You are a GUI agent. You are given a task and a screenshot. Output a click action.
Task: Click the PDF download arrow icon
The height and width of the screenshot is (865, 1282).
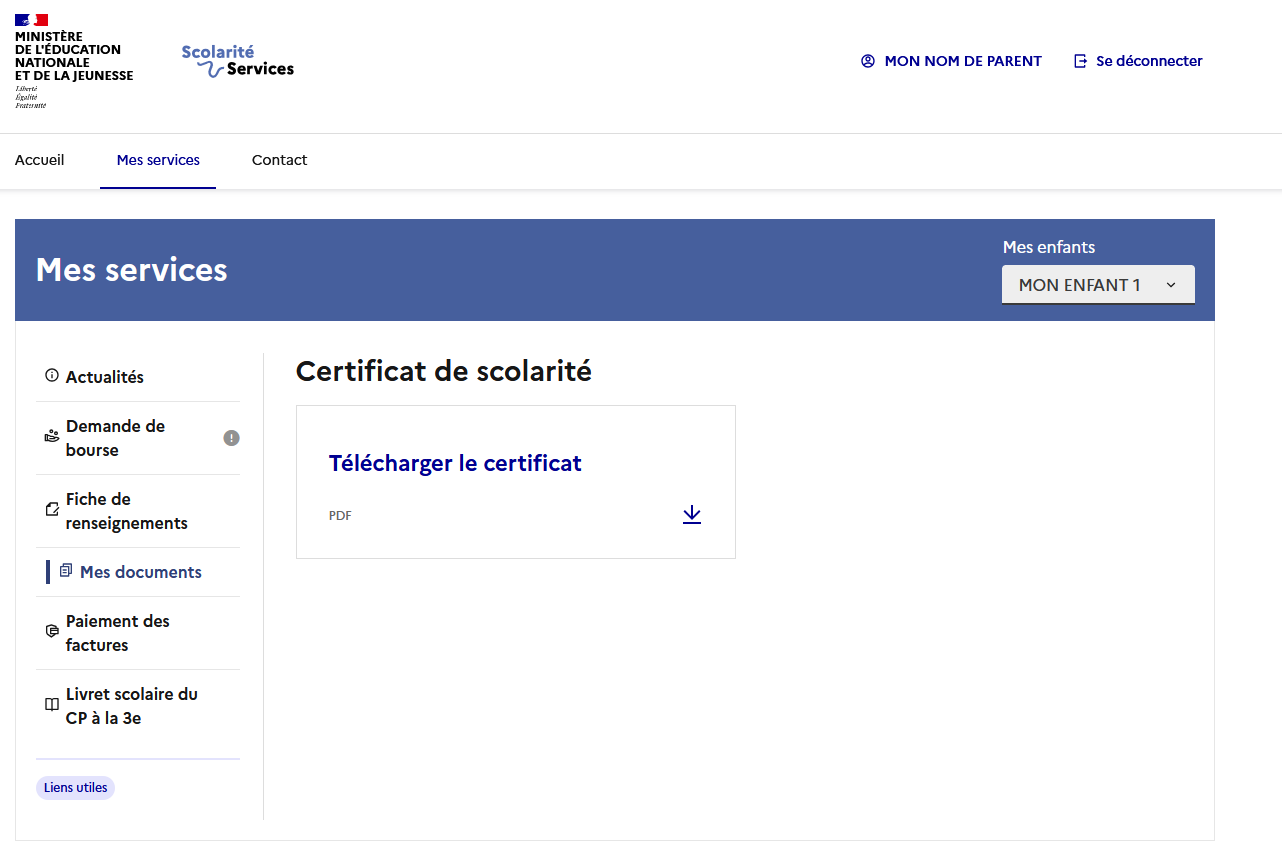coord(691,515)
